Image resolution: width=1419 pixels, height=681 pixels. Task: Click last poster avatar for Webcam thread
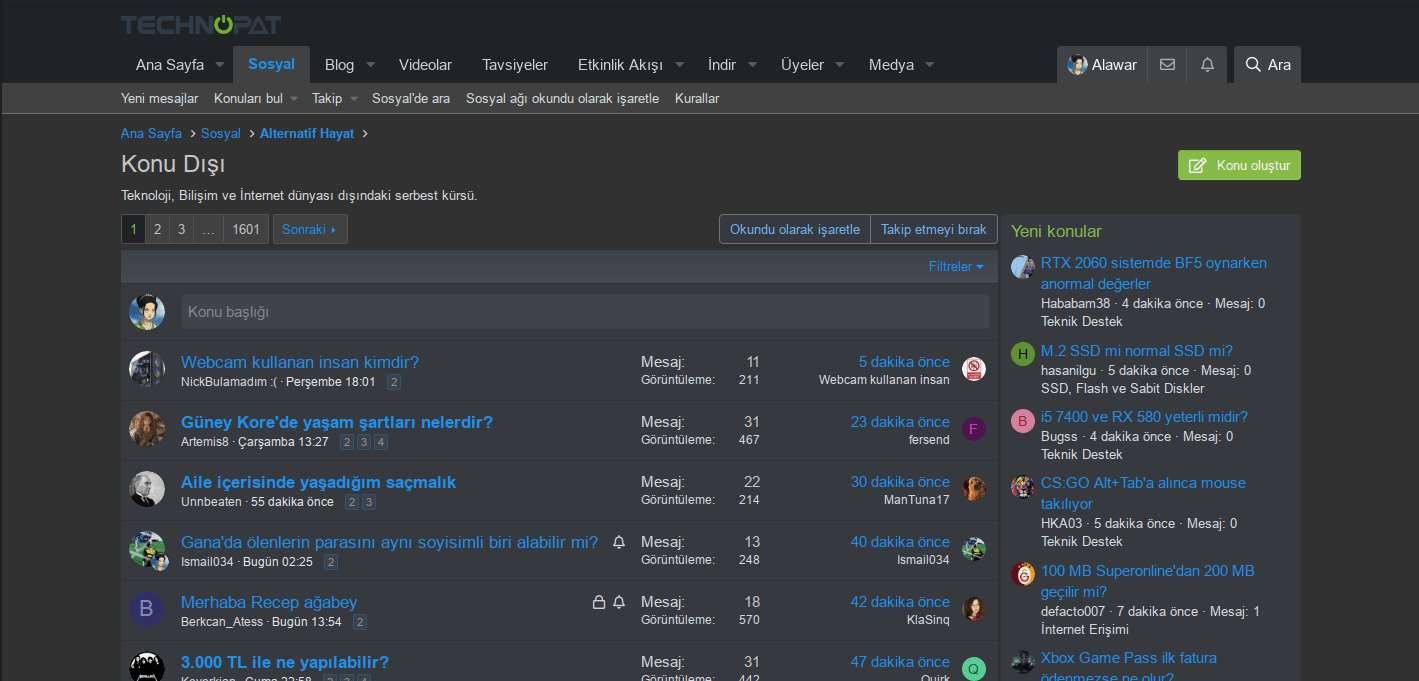974,369
